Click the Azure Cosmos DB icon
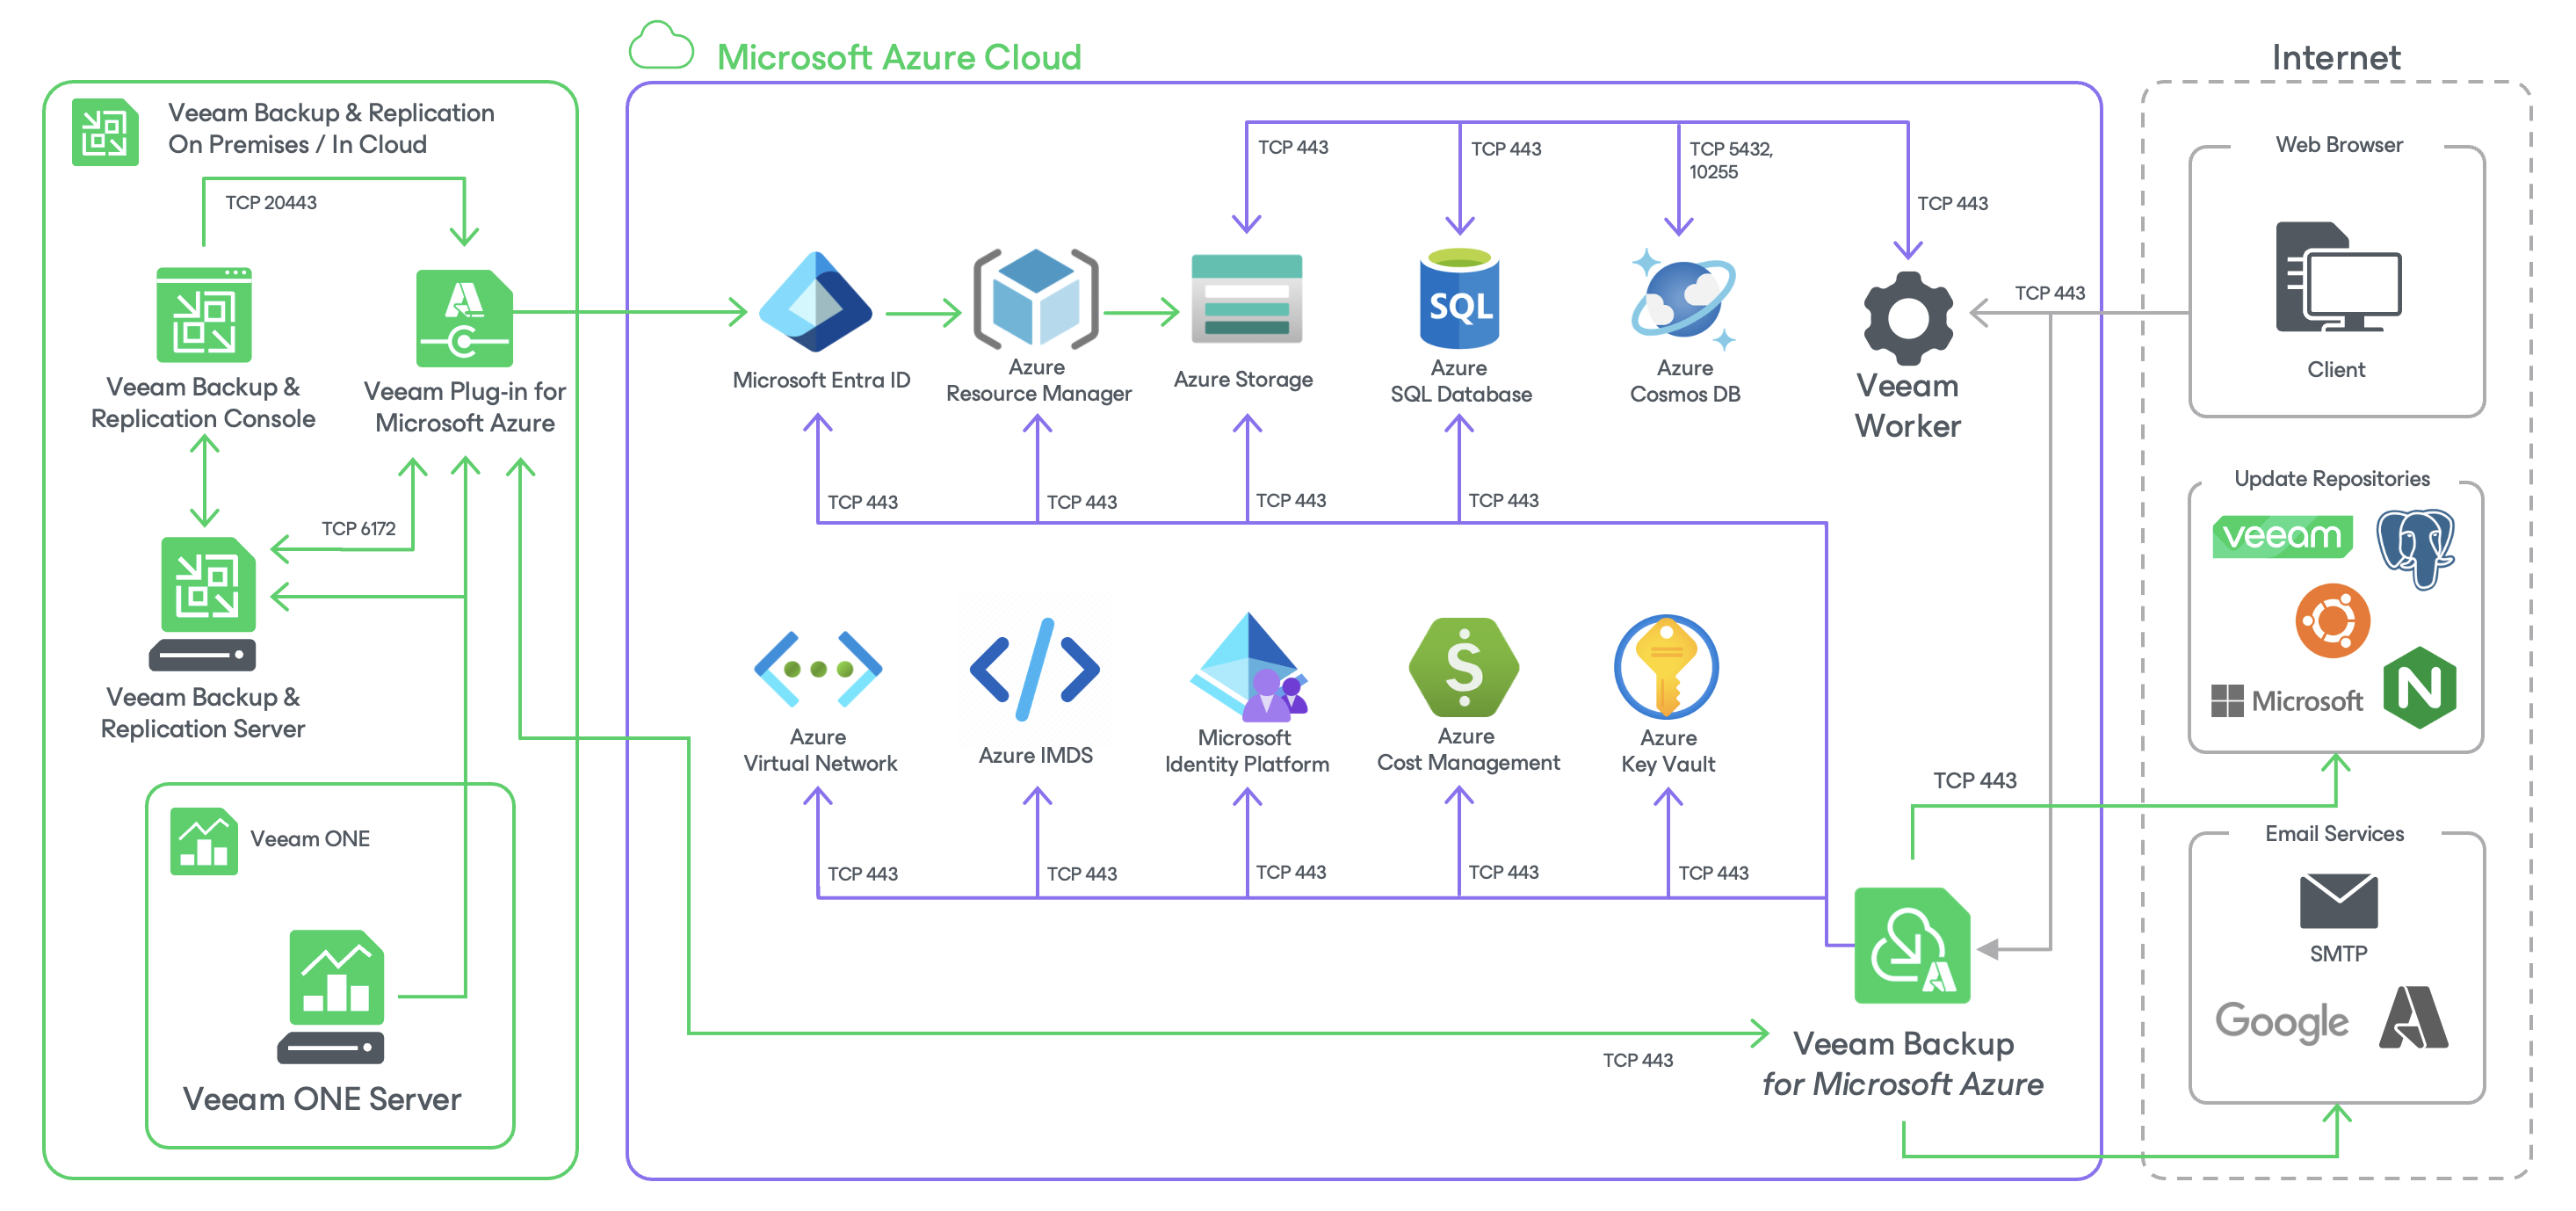 click(1684, 298)
